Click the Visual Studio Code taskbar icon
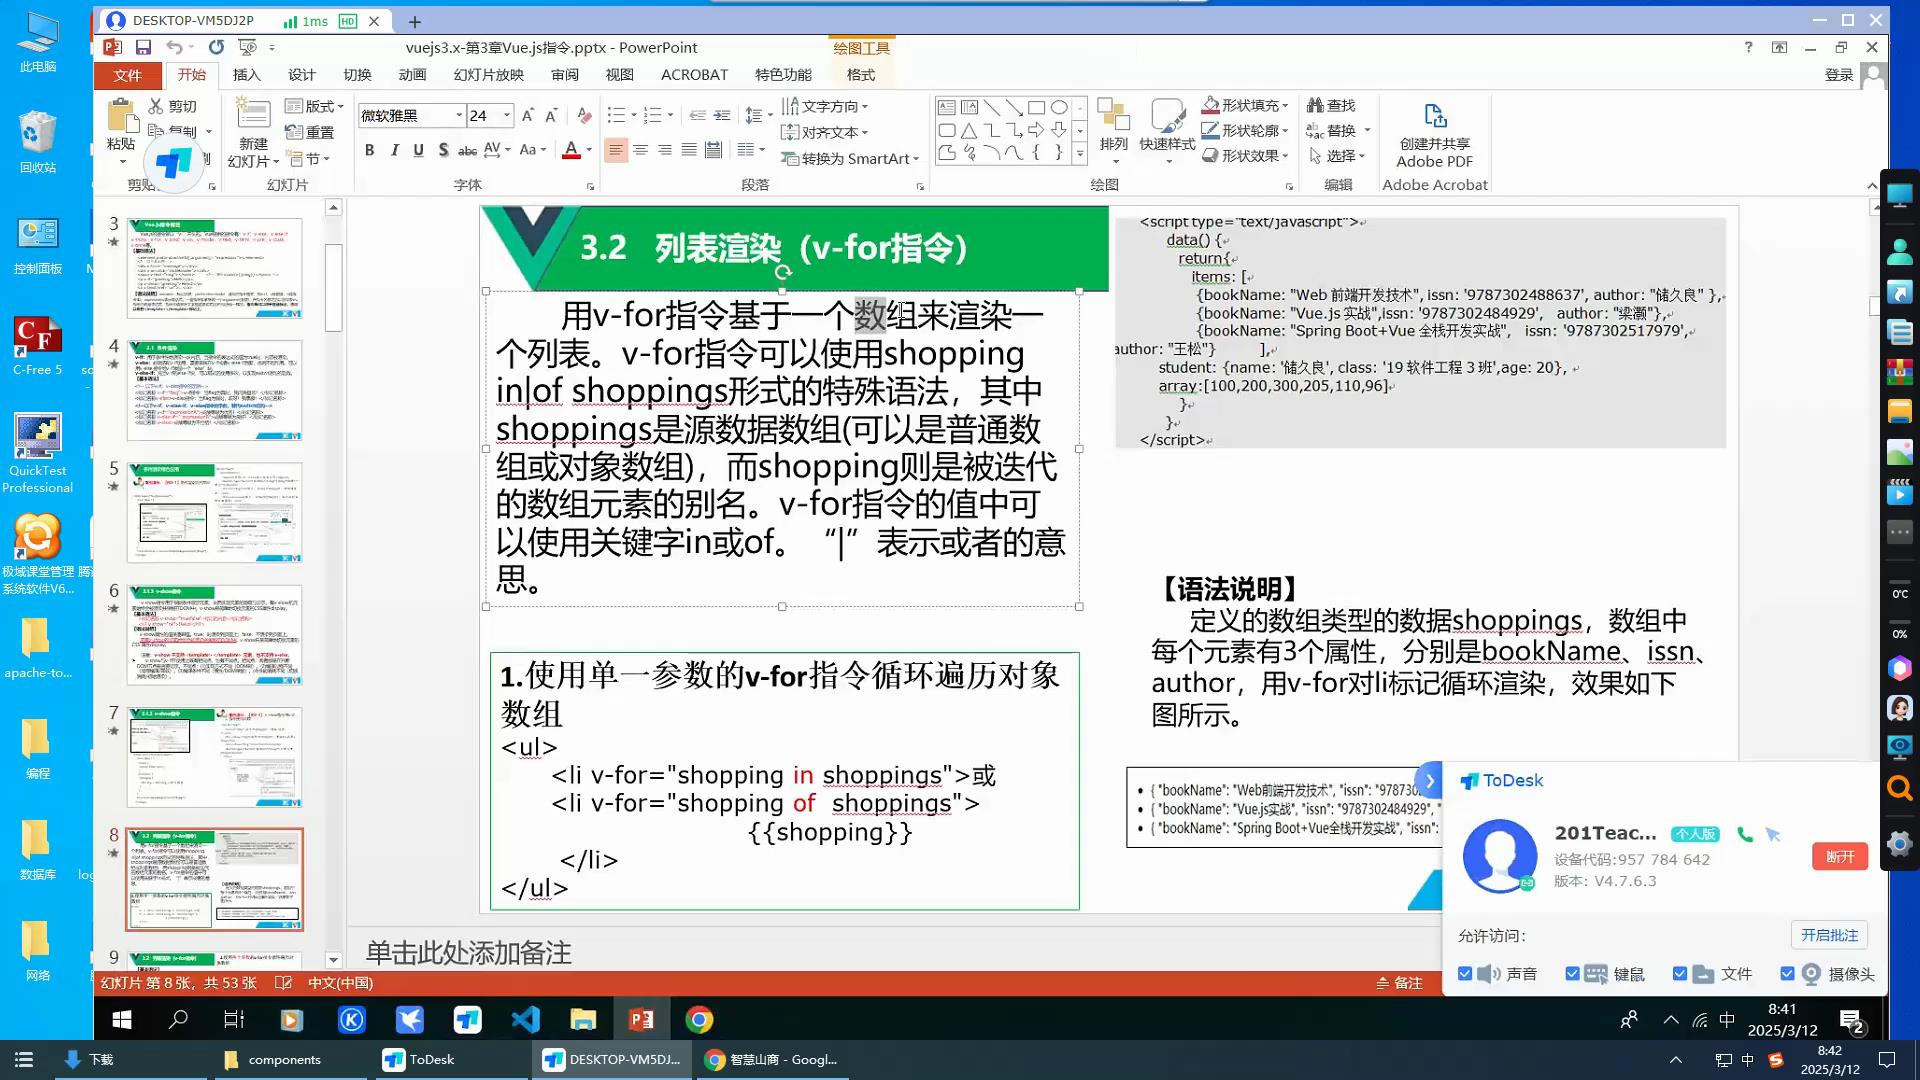Screen dimensions: 1920x1080 coord(525,1020)
